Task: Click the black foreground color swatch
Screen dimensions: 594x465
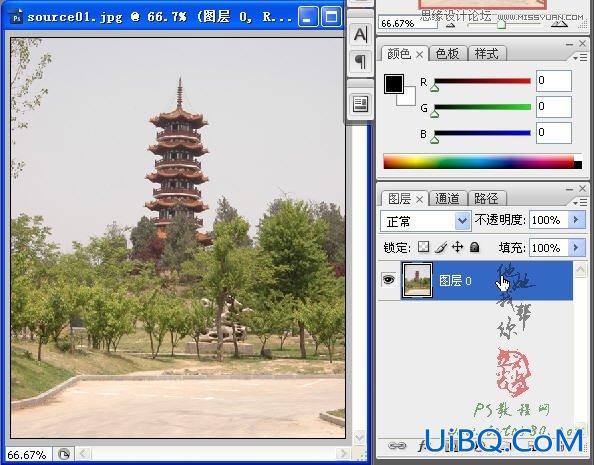Action: (394, 84)
